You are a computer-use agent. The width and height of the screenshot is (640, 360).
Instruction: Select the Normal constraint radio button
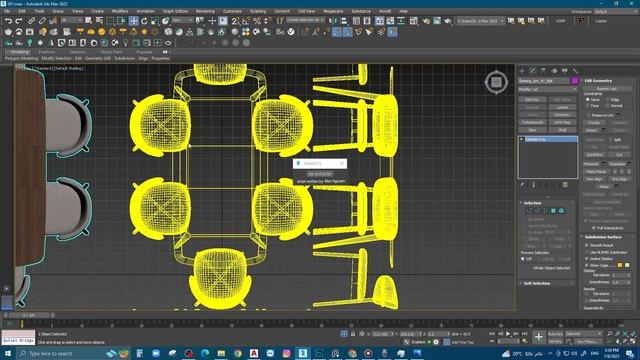pyautogui.click(x=608, y=106)
